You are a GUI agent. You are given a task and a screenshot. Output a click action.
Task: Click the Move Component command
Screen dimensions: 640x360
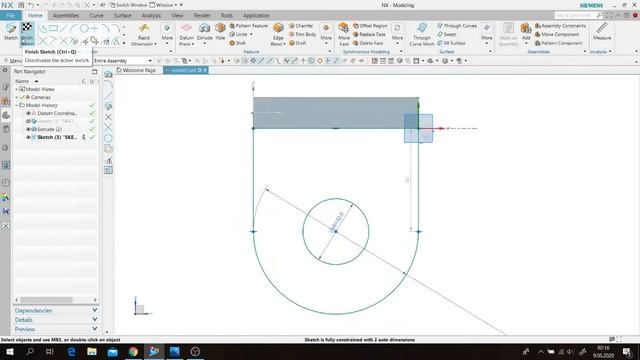click(557, 34)
